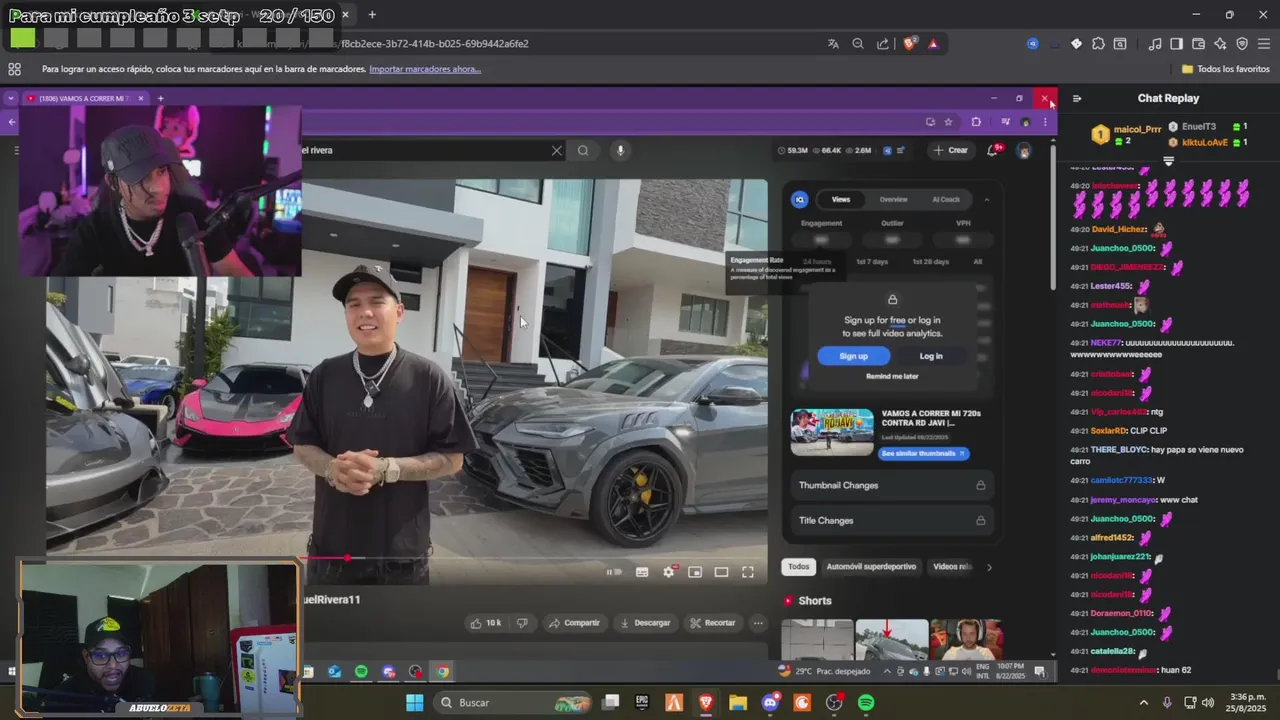Click the zoom magnifier icon in address bar

[858, 44]
